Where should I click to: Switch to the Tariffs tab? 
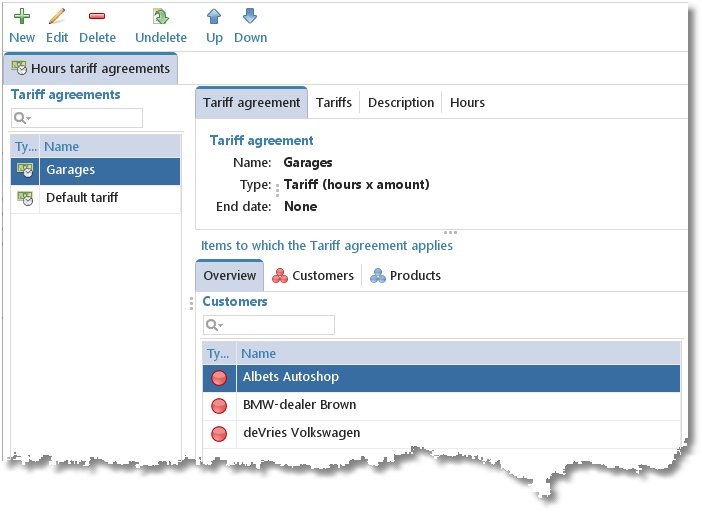pyautogui.click(x=333, y=102)
